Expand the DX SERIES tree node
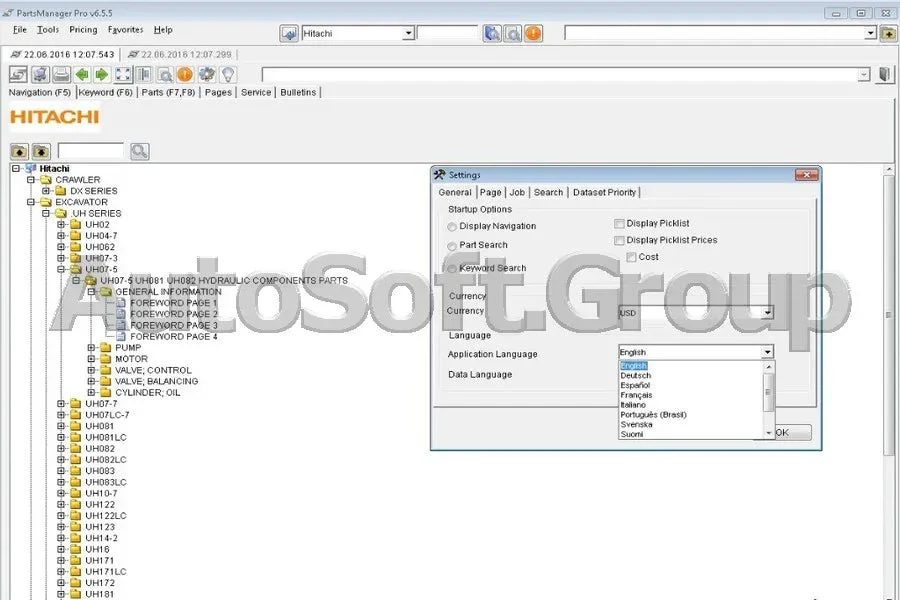The width and height of the screenshot is (900, 600). point(46,191)
